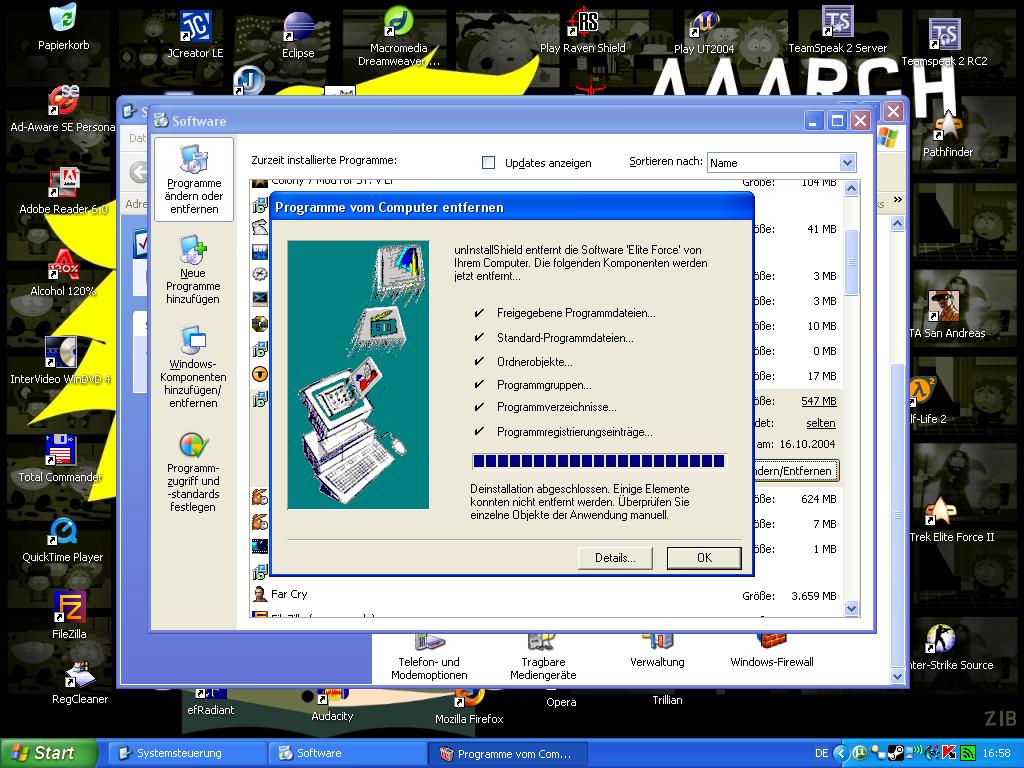Open RegCleaner desktop icon
Viewport: 1024px width, 768px height.
click(x=80, y=682)
